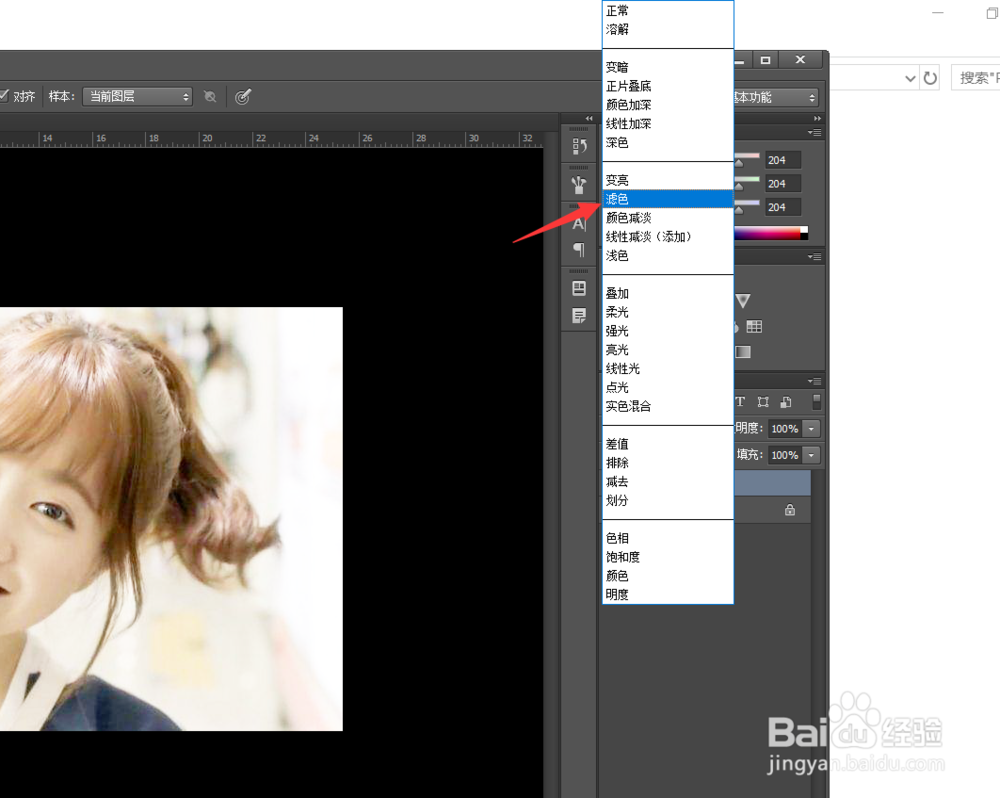Screen dimensions: 1000x798
Task: Toggle the layer filter switch
Action: [x=816, y=401]
